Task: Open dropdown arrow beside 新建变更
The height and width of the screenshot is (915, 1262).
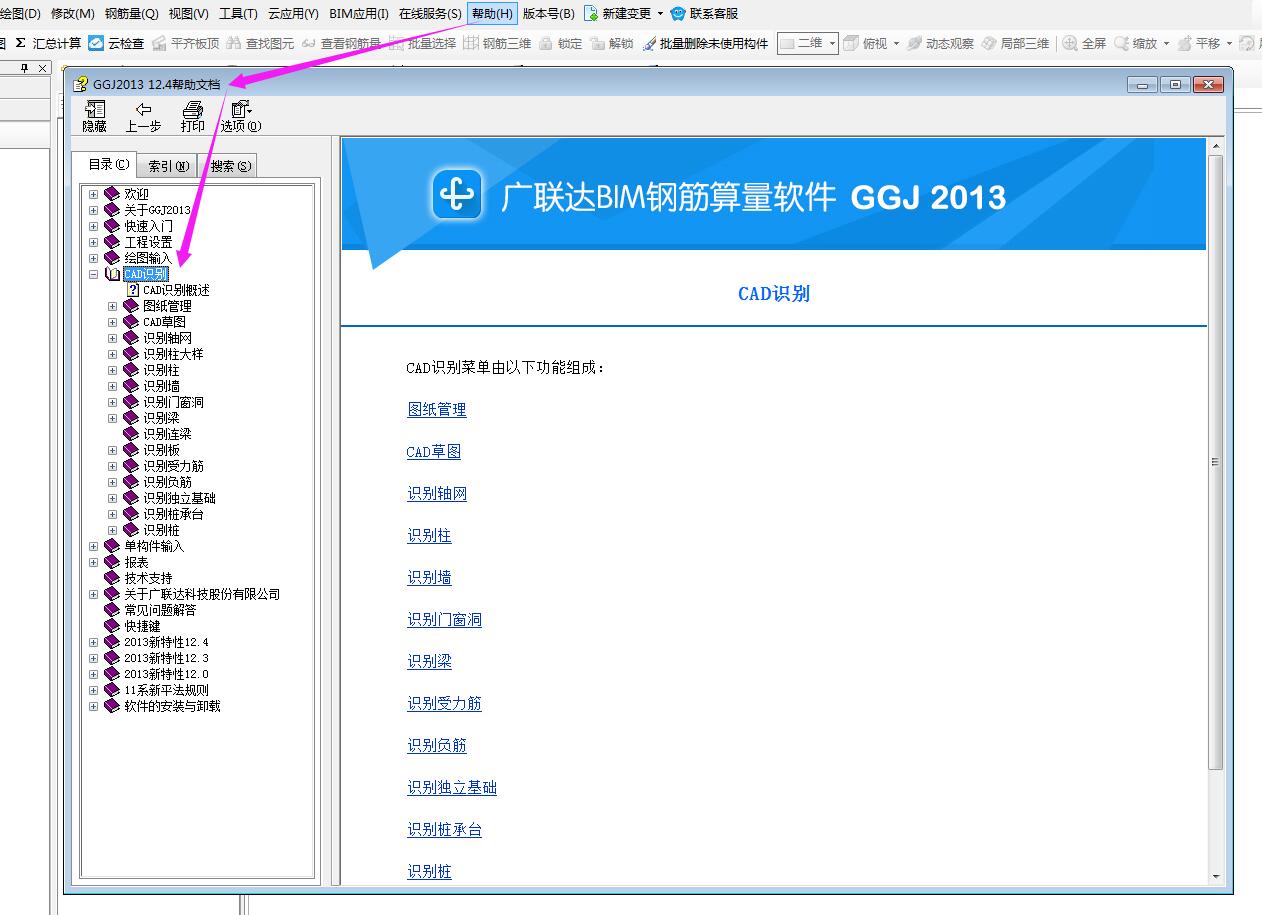Action: pyautogui.click(x=660, y=14)
